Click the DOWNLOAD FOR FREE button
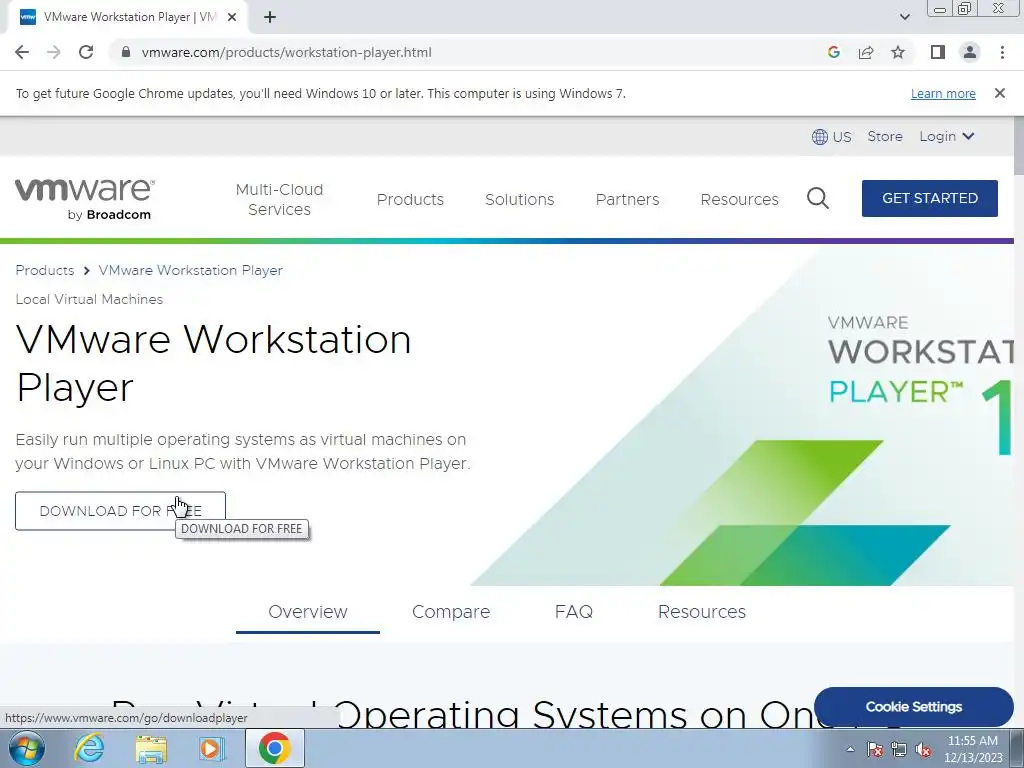The width and height of the screenshot is (1024, 768). pos(120,511)
